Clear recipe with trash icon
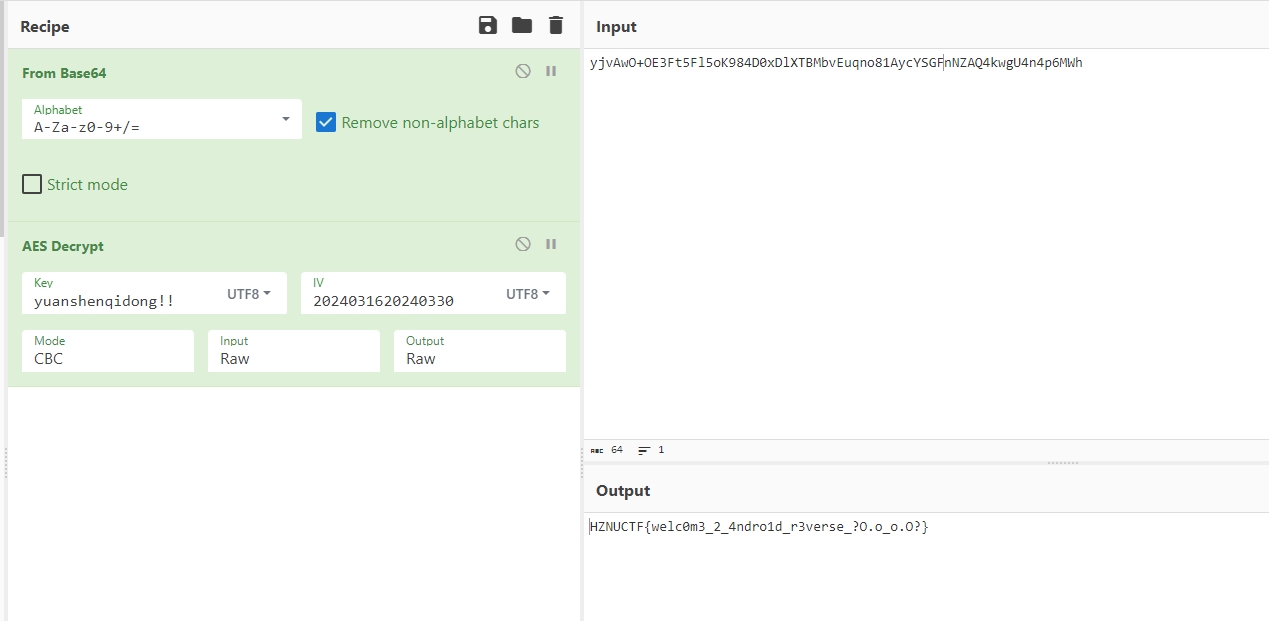Screen dimensions: 1269x621 point(556,26)
